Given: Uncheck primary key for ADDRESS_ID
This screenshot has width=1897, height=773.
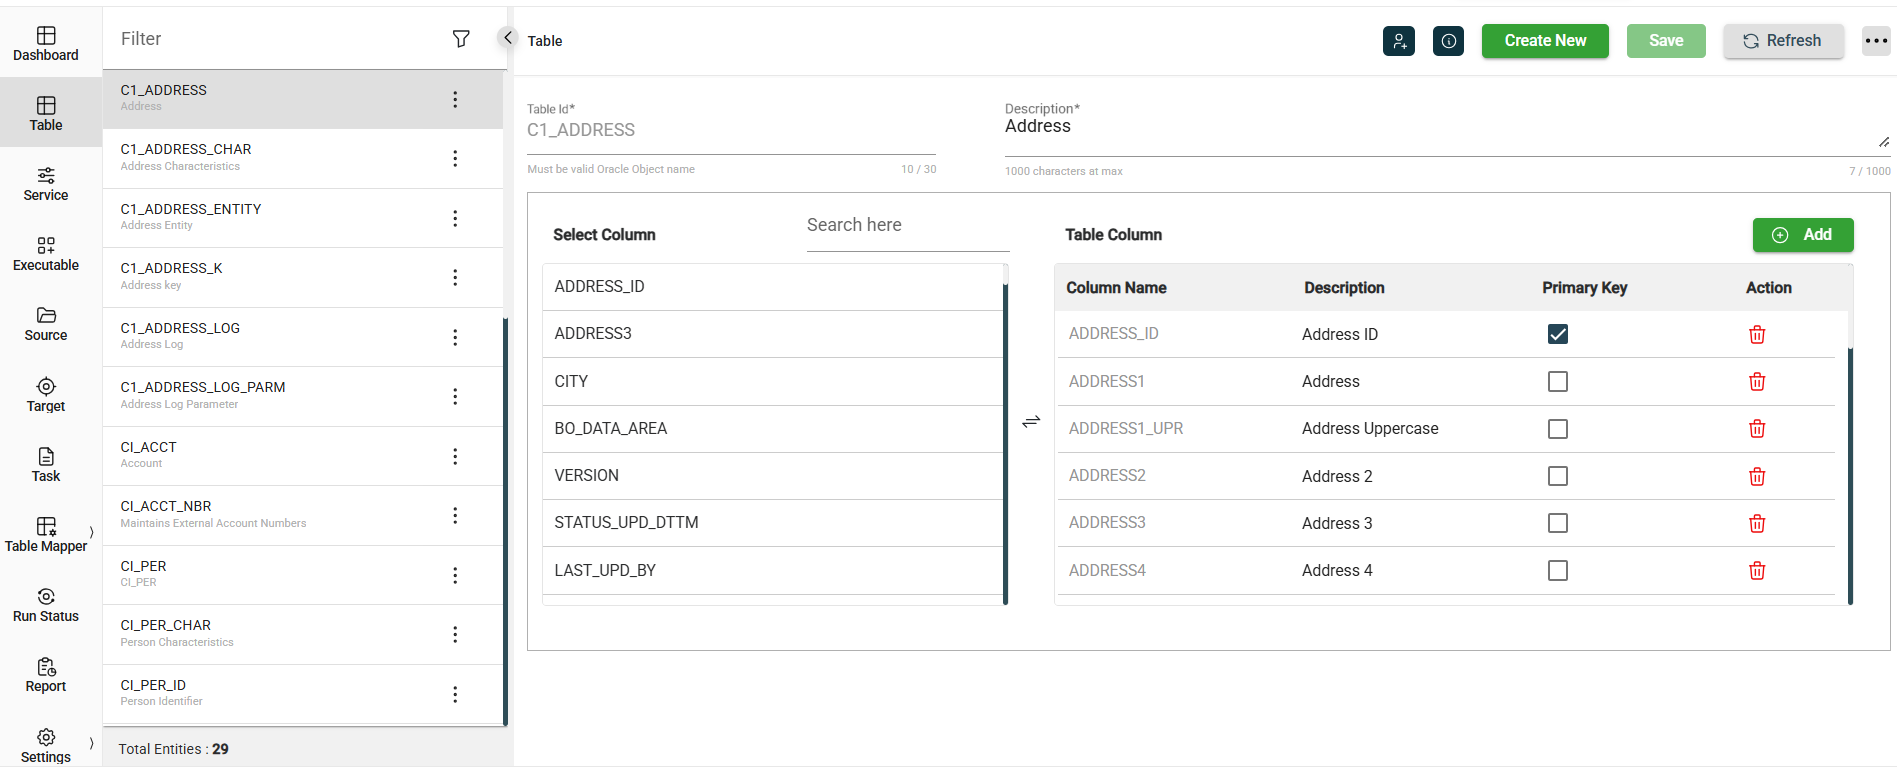Looking at the screenshot, I should (1557, 334).
